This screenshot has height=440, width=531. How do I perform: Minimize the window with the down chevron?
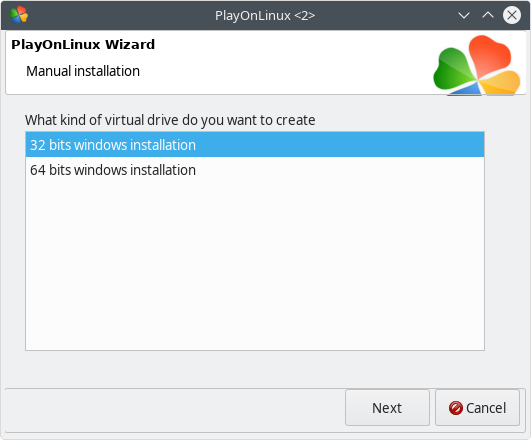point(464,15)
